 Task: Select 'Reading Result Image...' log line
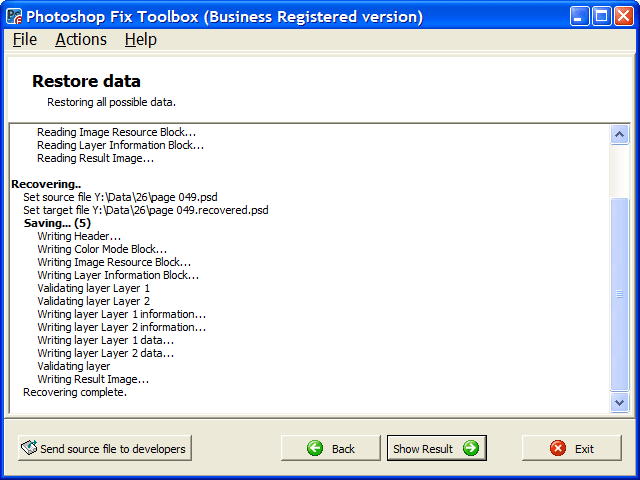(x=96, y=158)
